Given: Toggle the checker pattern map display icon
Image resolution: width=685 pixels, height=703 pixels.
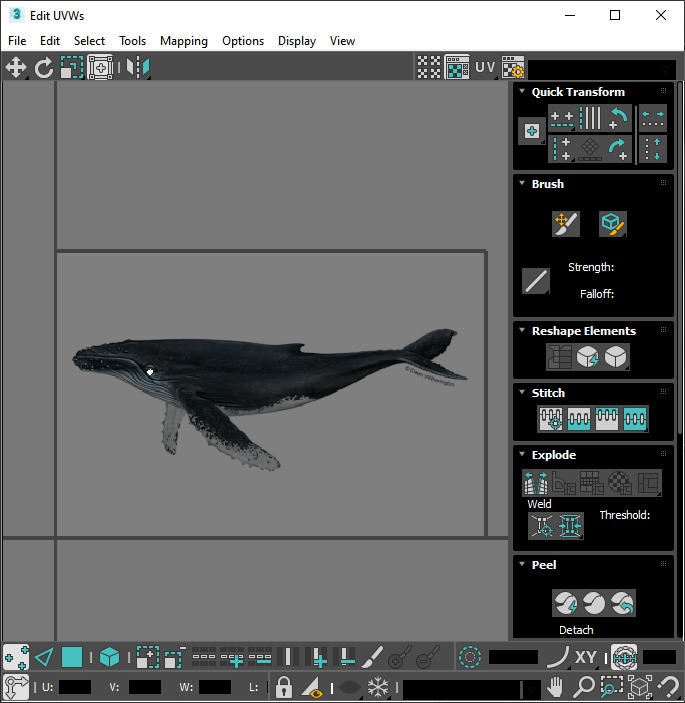Looking at the screenshot, I should [429, 67].
